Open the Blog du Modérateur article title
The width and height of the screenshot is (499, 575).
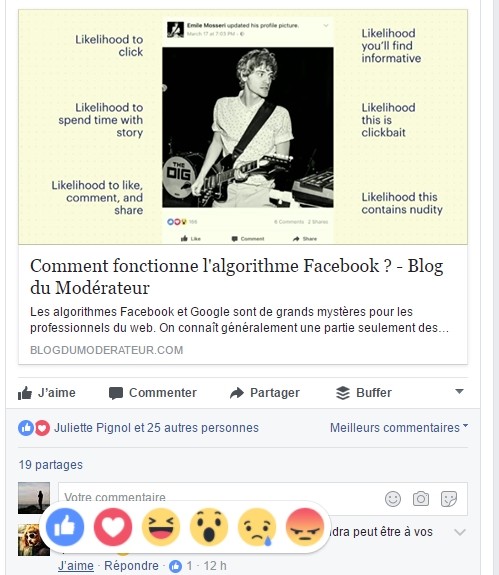point(236,276)
